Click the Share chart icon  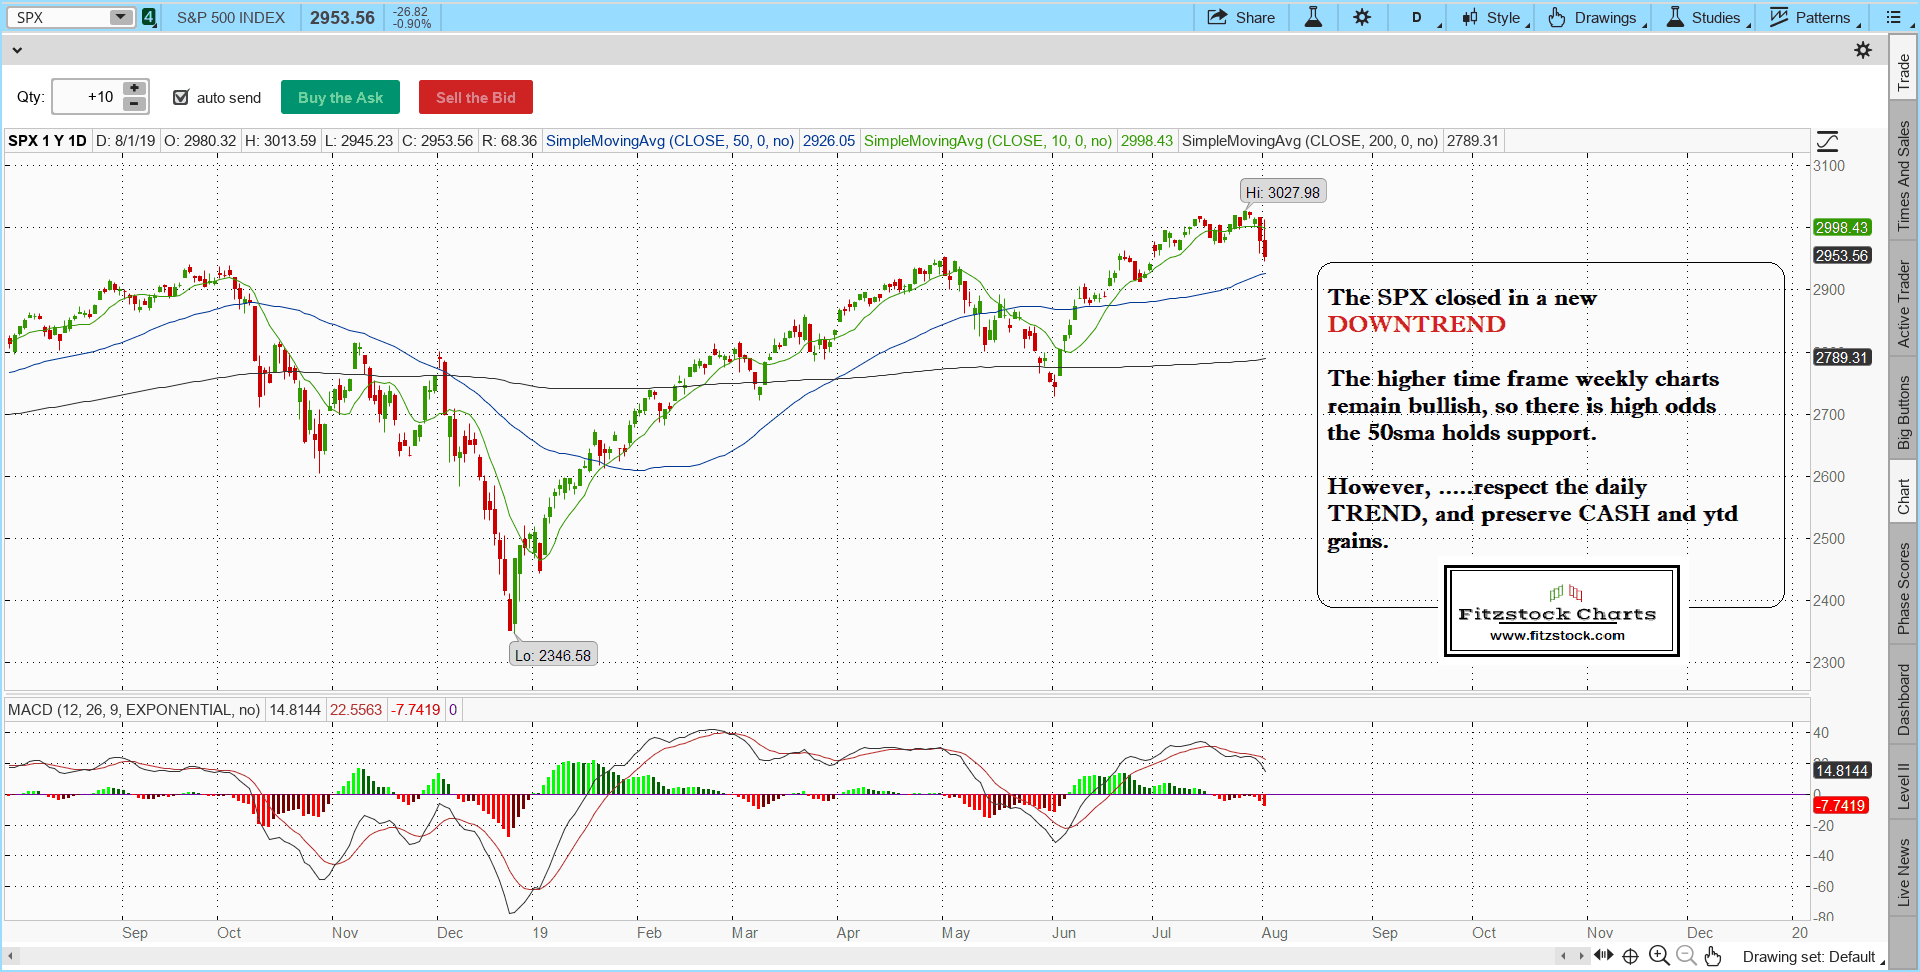1240,18
